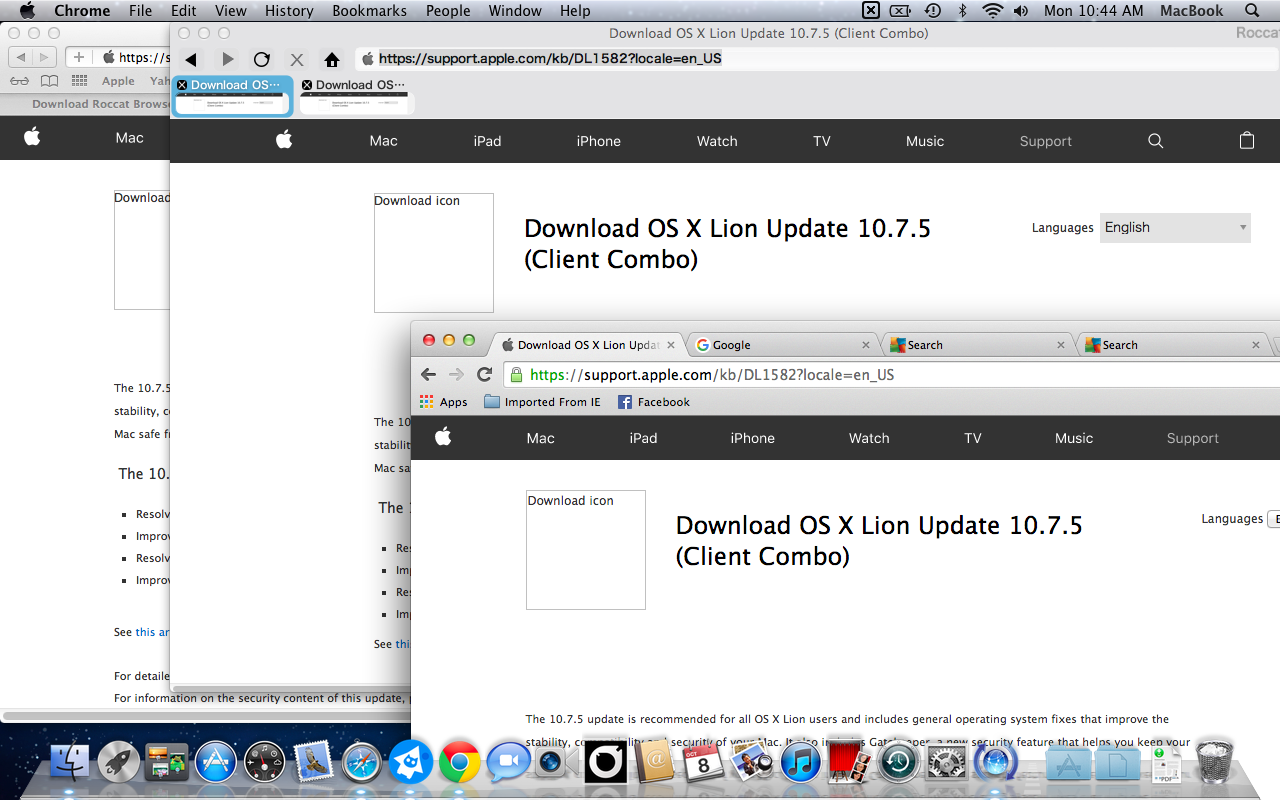
Task: Click the Roccat window's back arrow button
Action: pos(191,59)
